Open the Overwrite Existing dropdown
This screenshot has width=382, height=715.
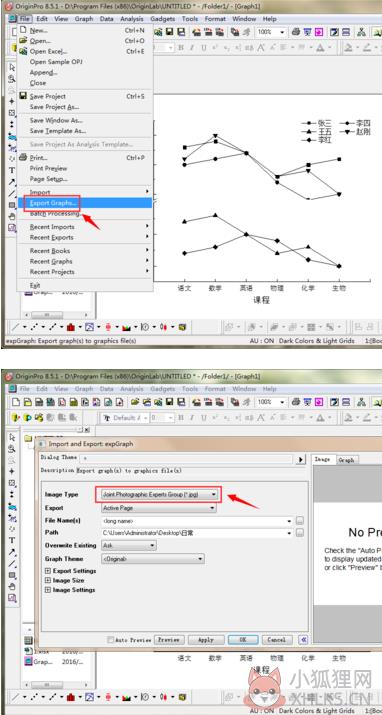tap(129, 545)
